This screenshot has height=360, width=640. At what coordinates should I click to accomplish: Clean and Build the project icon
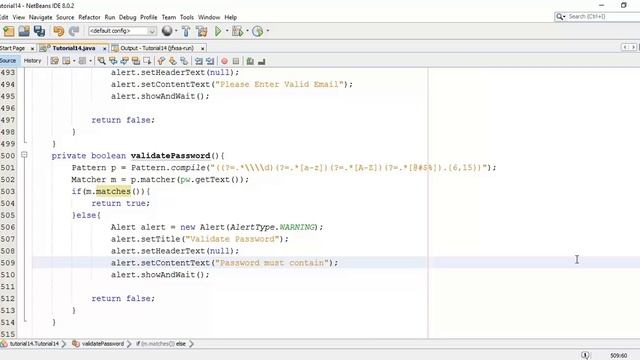202,31
